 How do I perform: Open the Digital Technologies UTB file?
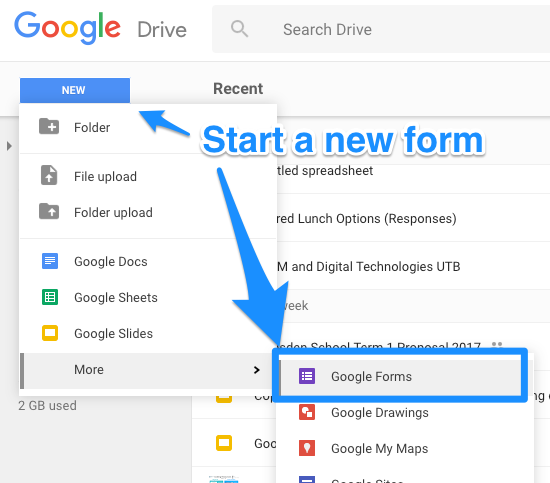[413, 267]
